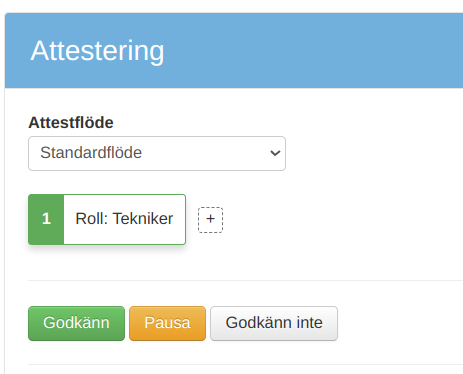Image resolution: width=463 pixels, height=374 pixels.
Task: Click the dashed plus box beside Tekniker step
Action: tap(210, 220)
